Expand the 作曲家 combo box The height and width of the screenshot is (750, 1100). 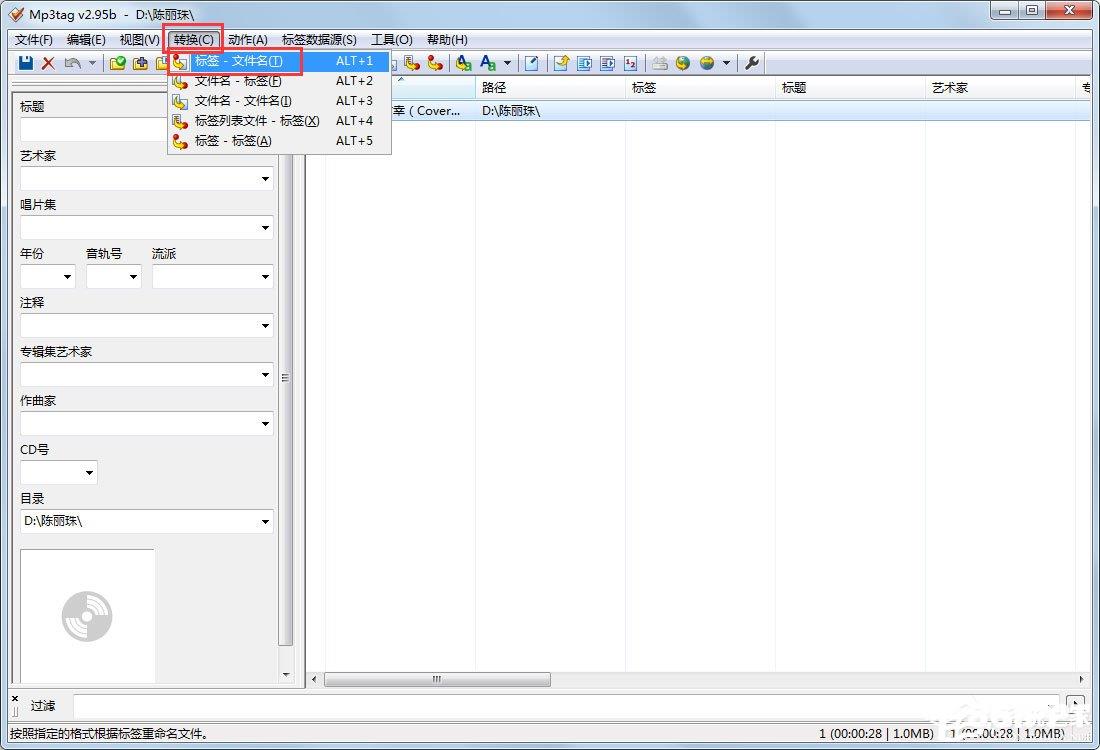click(265, 424)
